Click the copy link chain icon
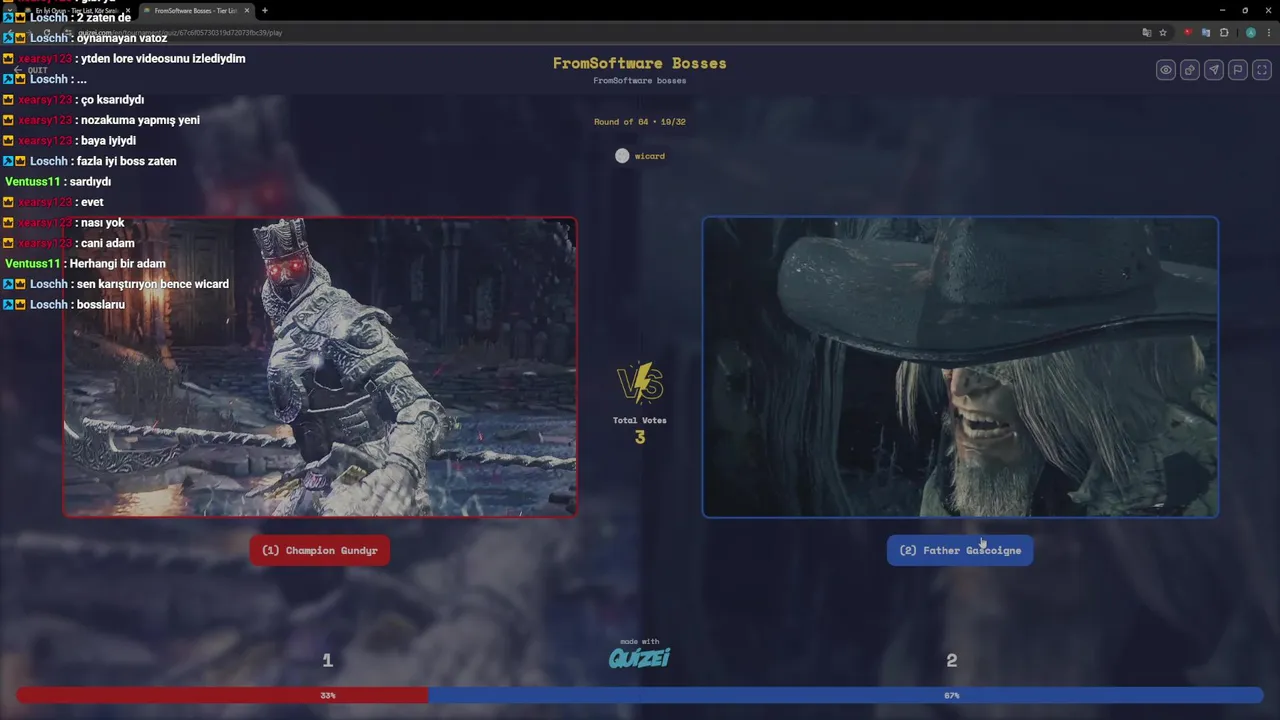Image resolution: width=1280 pixels, height=720 pixels. [1190, 70]
